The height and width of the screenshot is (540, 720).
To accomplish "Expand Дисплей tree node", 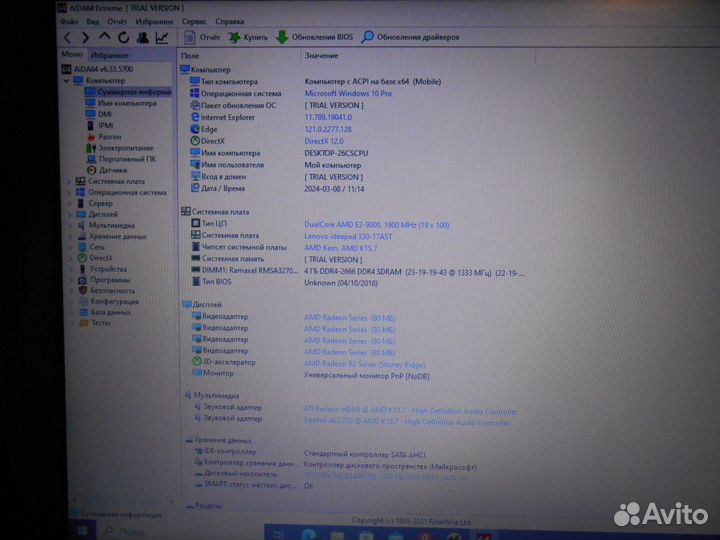I will [x=70, y=214].
